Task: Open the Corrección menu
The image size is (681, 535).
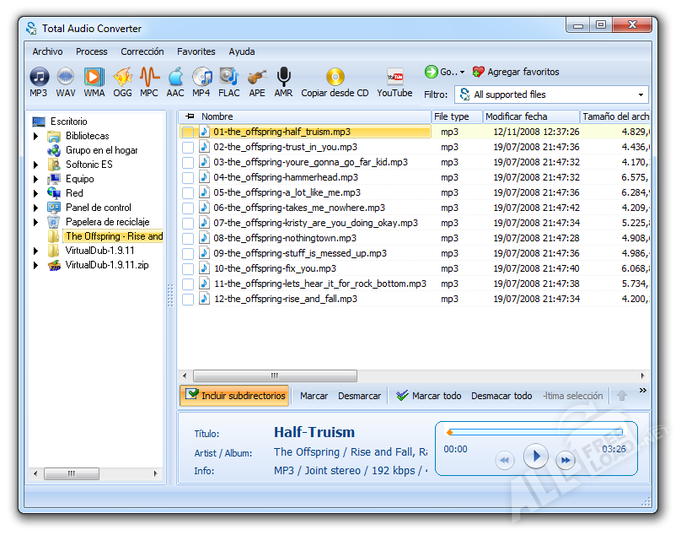Action: [x=142, y=52]
